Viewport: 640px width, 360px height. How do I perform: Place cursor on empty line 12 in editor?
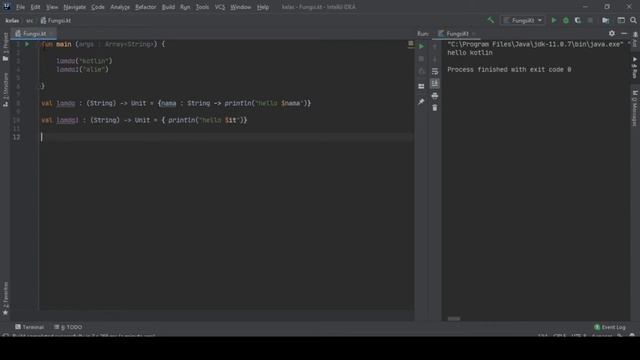227,137
